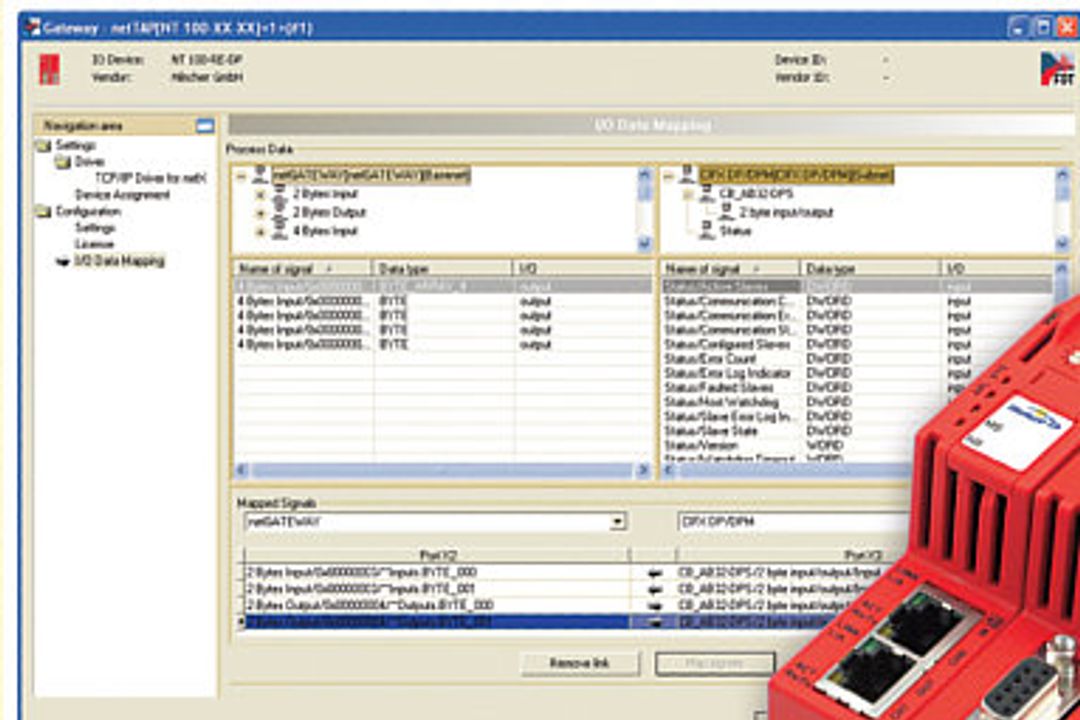Viewport: 1080px width, 720px height.
Task: Click right table Data type column header
Action: click(x=871, y=269)
